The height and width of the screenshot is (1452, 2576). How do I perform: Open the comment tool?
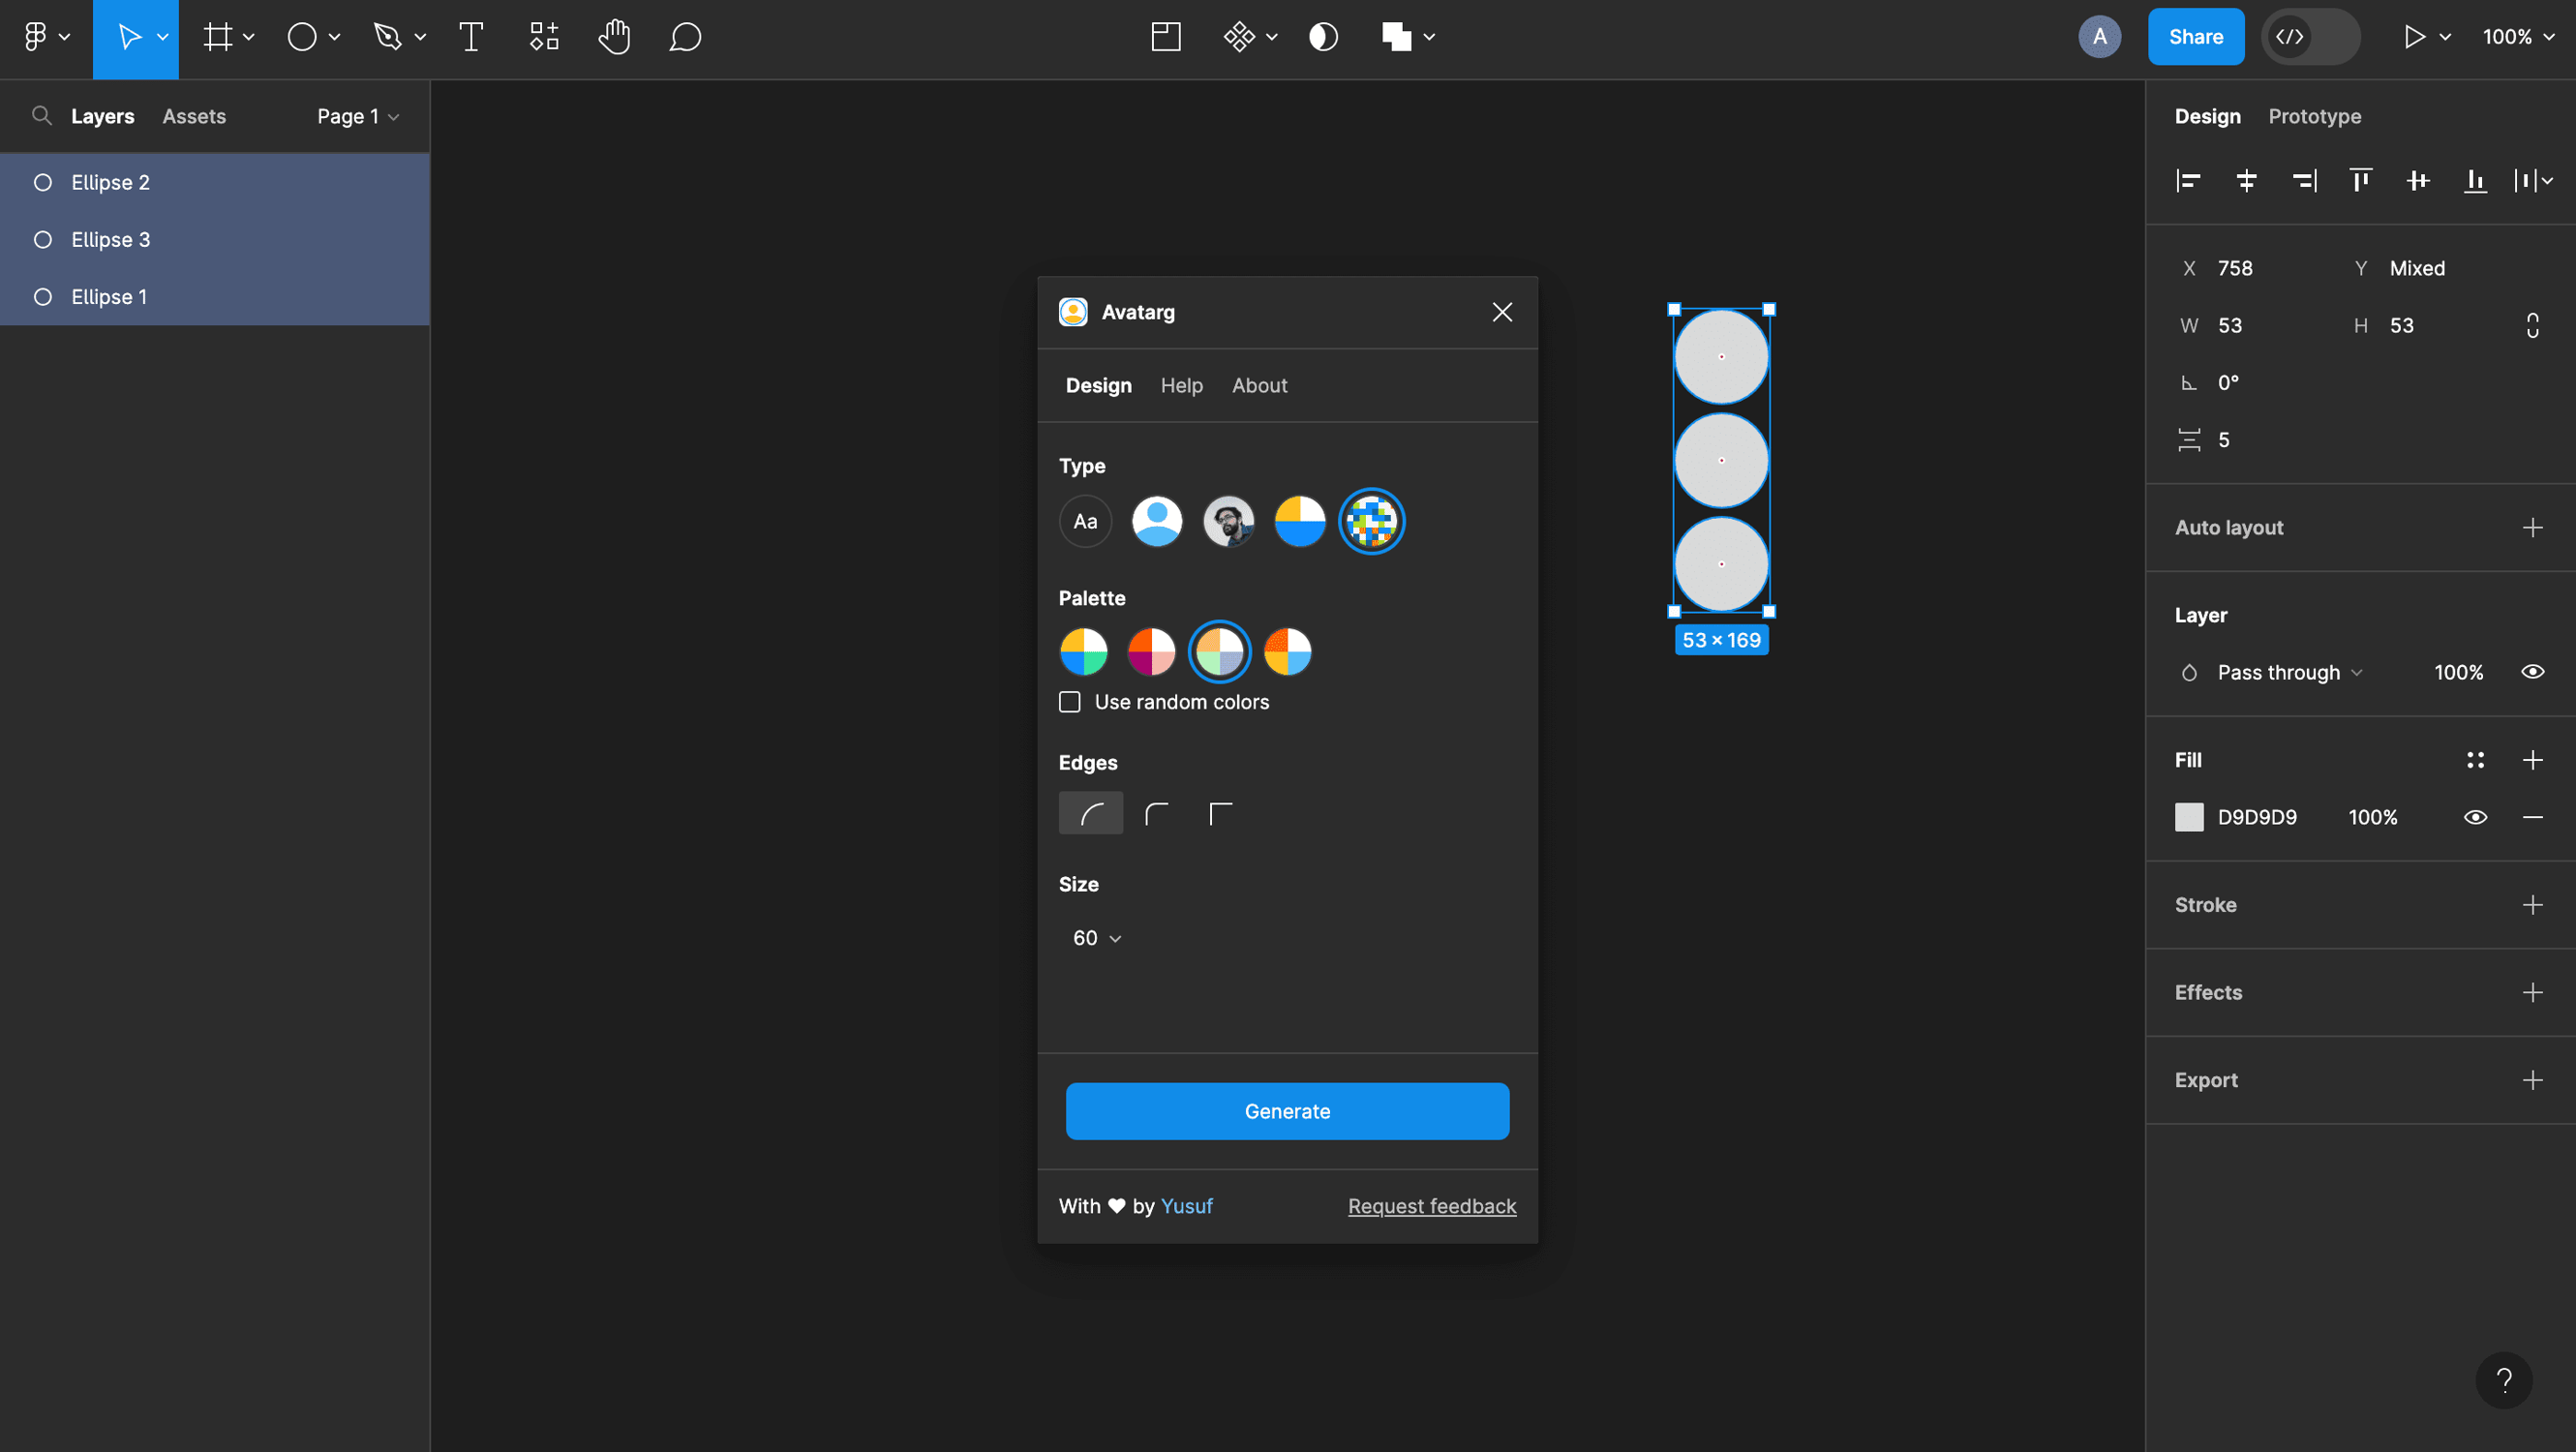686,37
